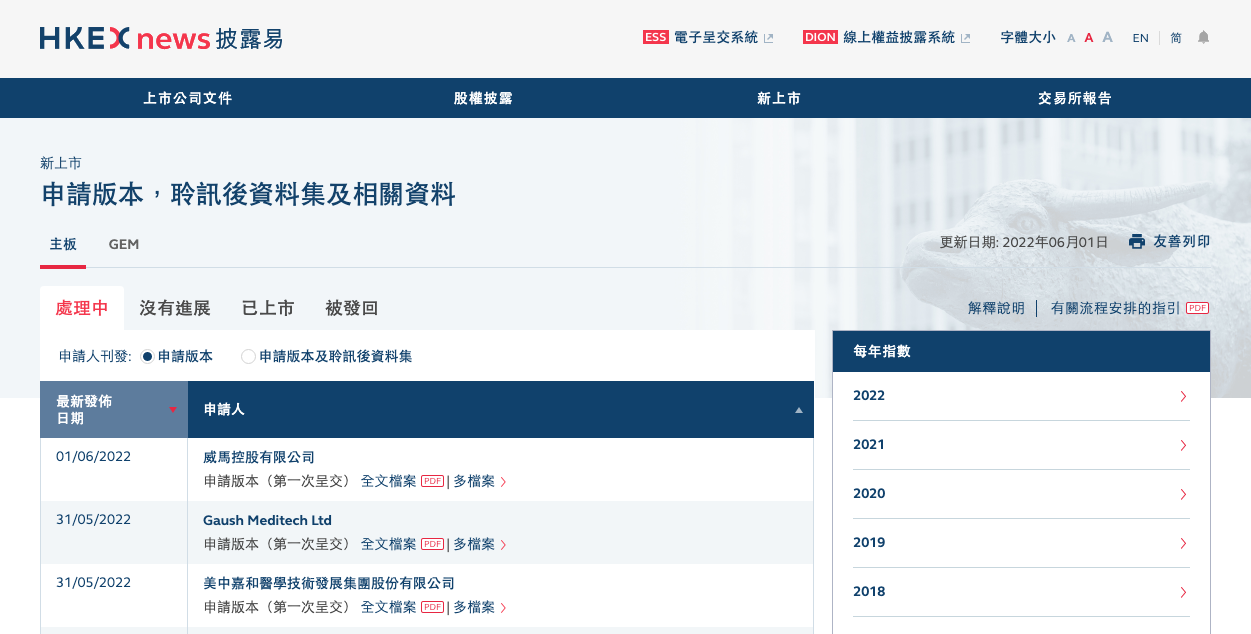
Task: Click the HKEX news logo
Action: [161, 38]
